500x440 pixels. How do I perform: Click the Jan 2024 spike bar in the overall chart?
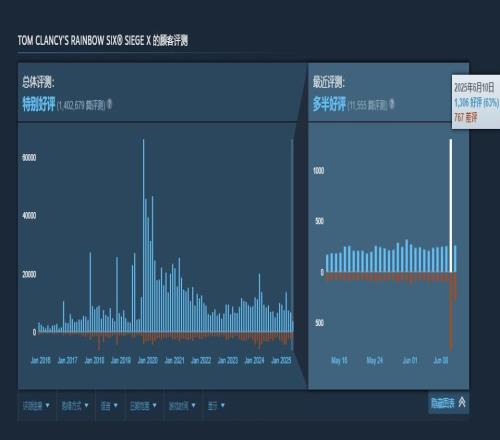(x=259, y=303)
